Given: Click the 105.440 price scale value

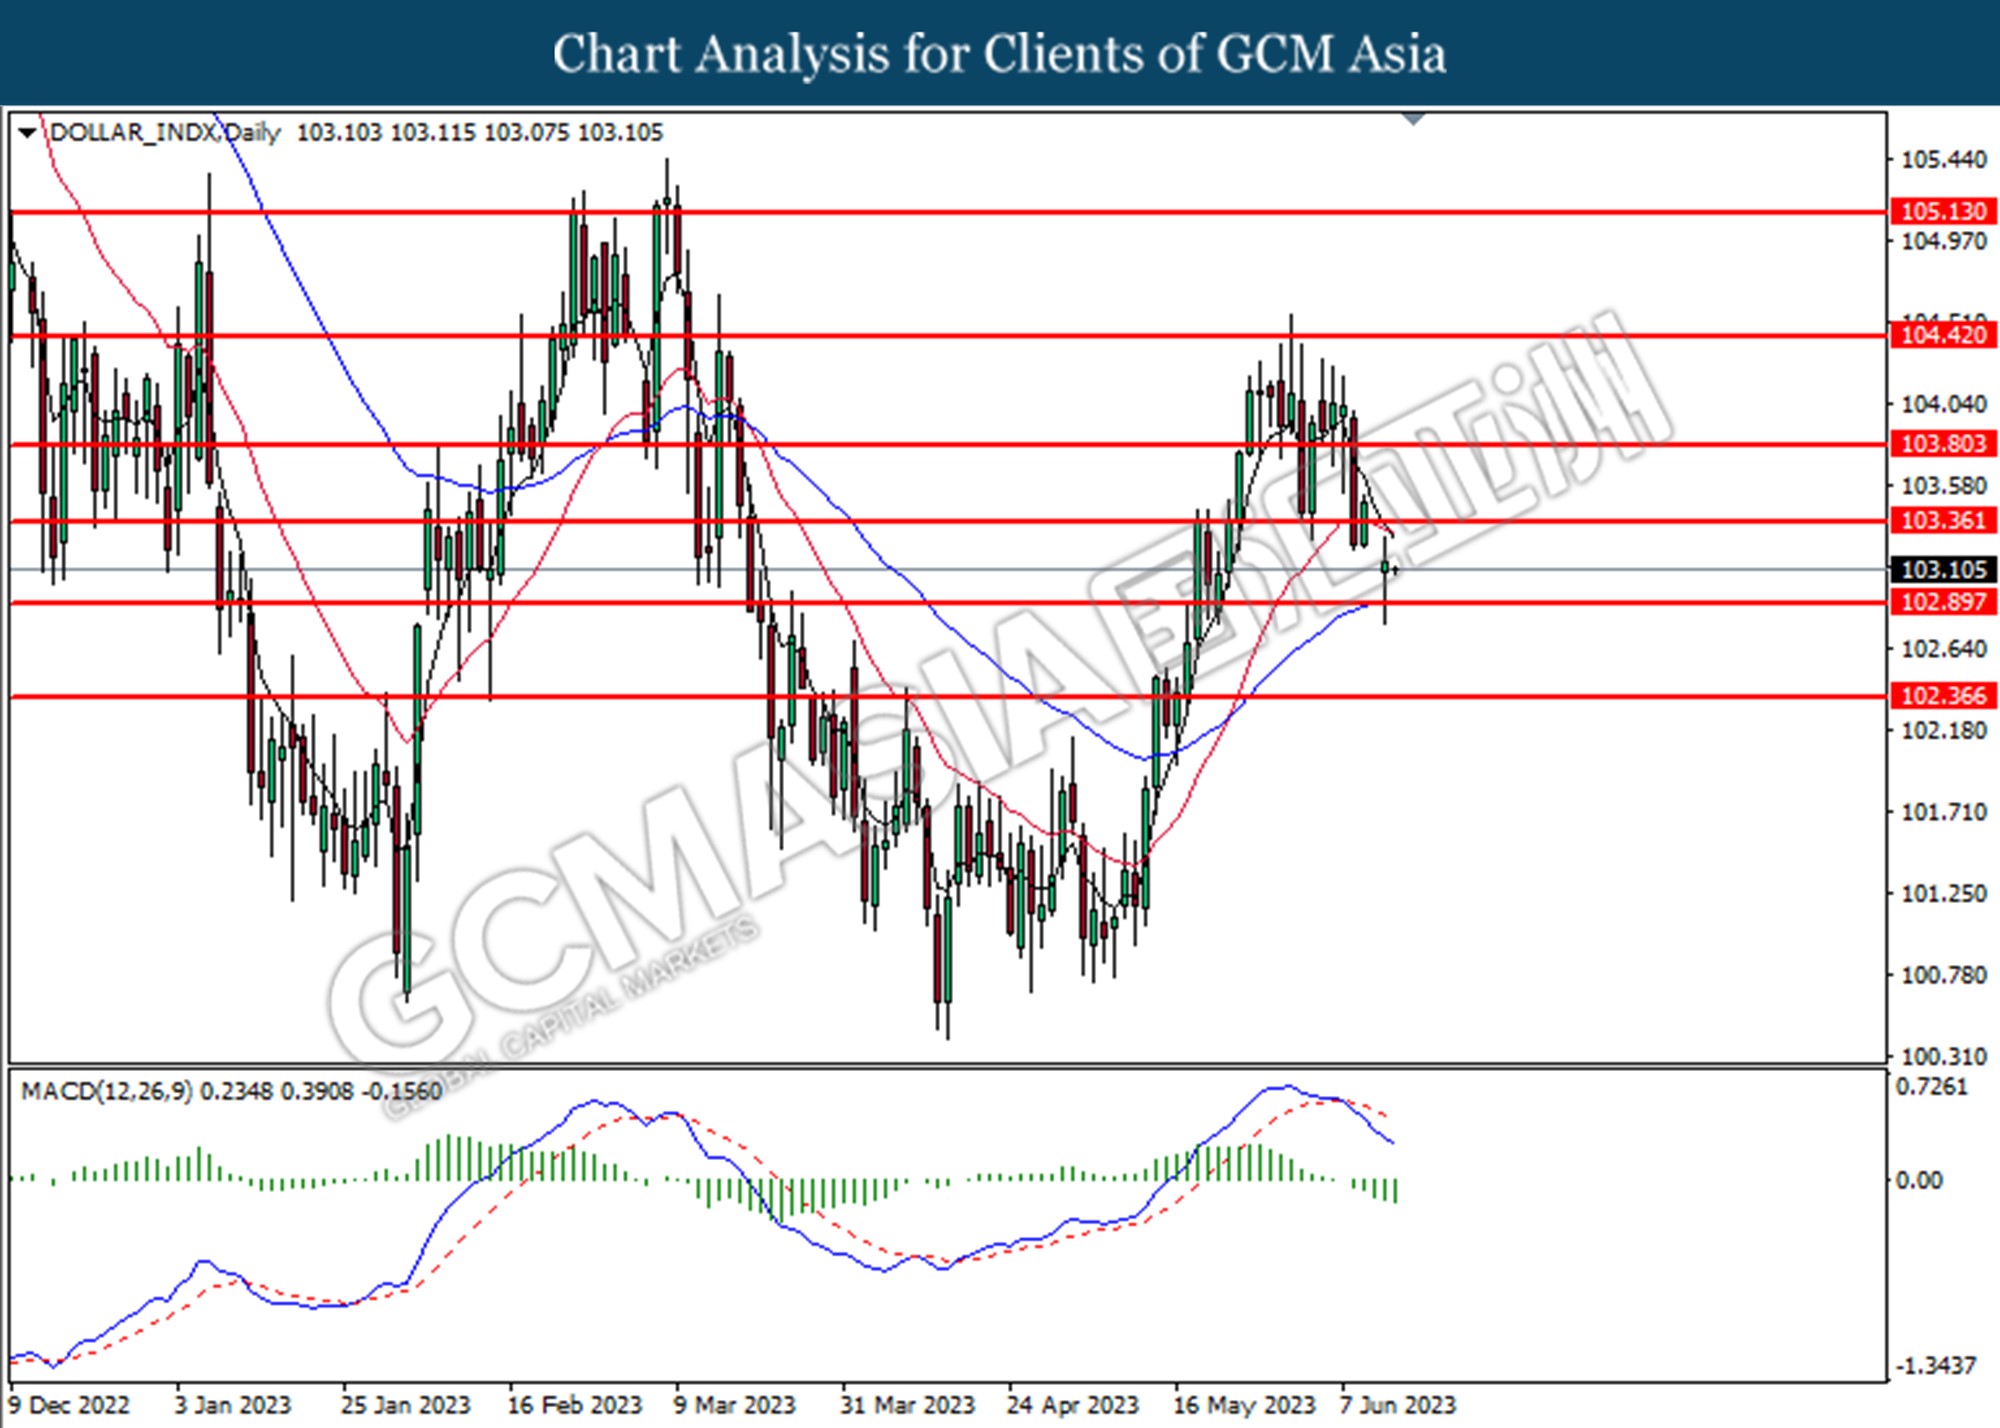Looking at the screenshot, I should click(x=1943, y=160).
